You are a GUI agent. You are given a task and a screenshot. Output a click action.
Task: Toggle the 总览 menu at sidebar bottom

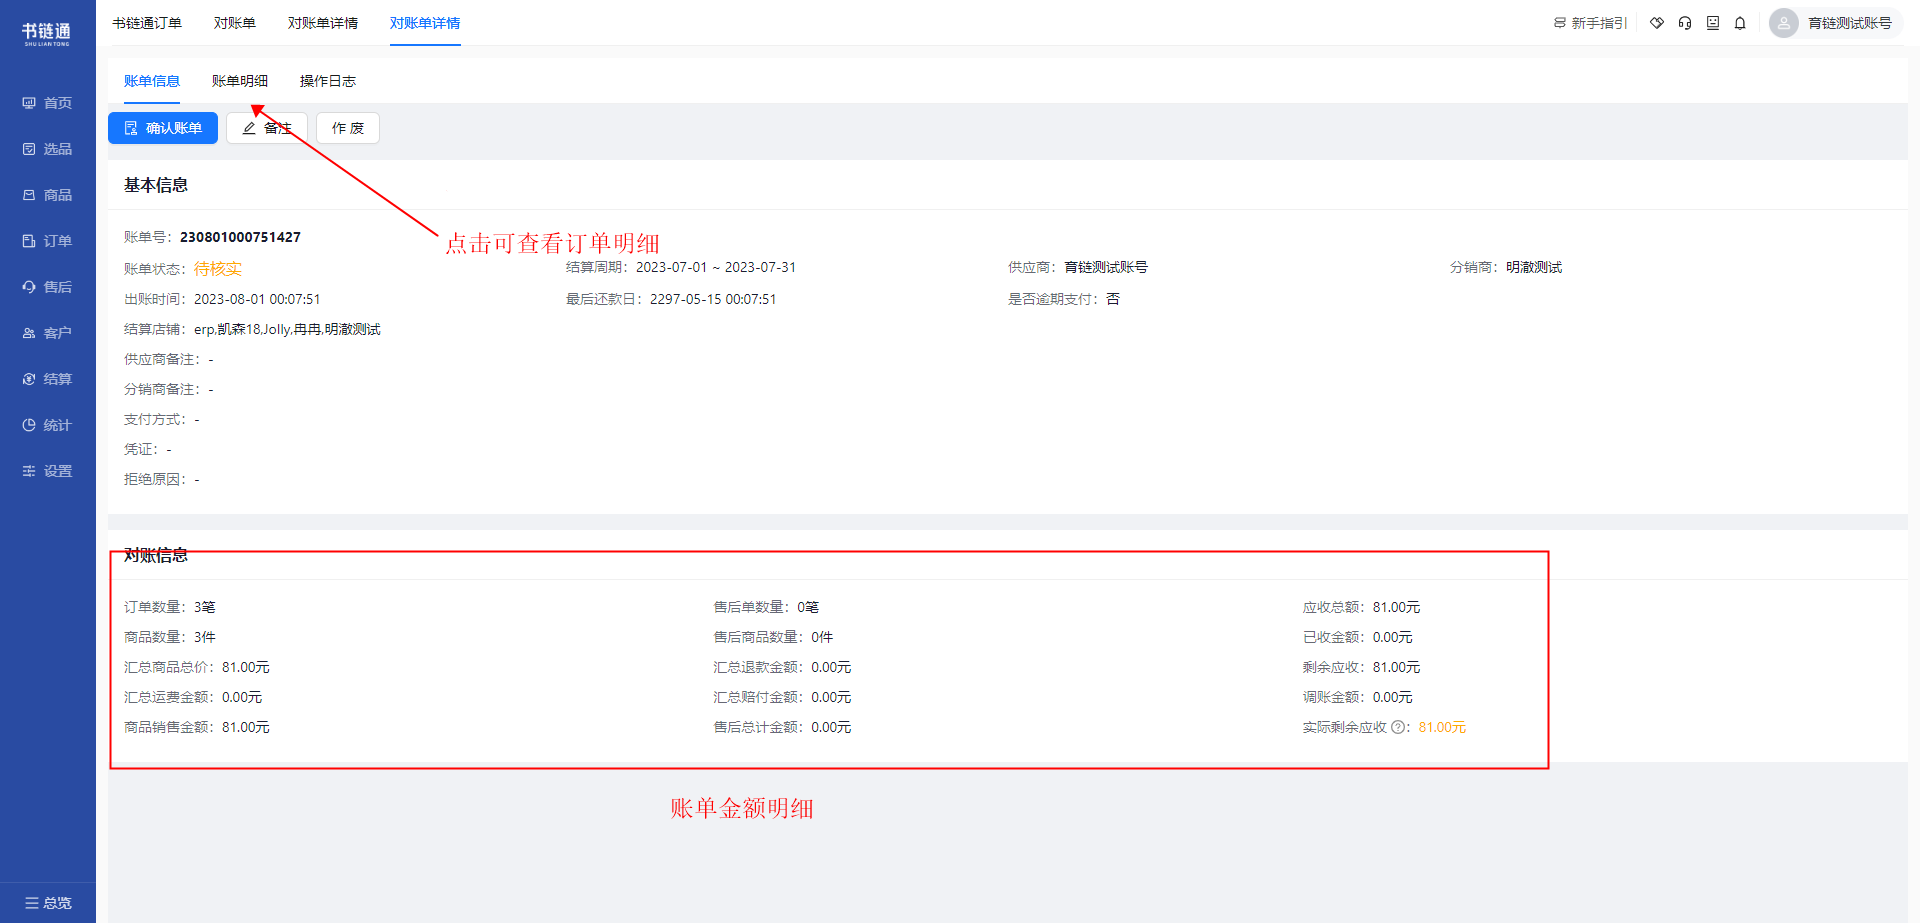[48, 903]
